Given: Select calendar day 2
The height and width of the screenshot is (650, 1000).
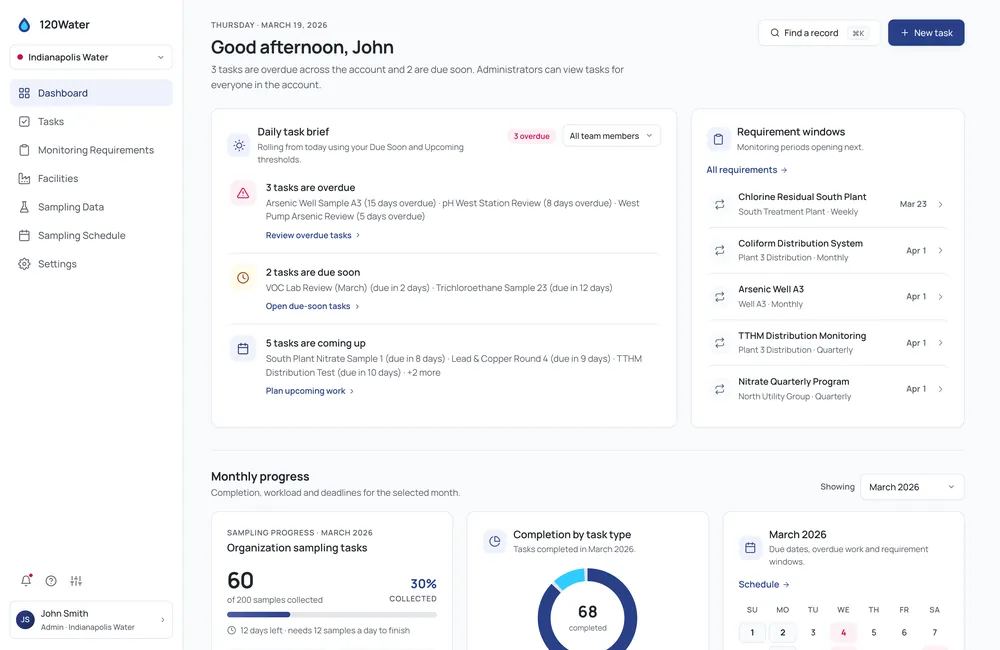Looking at the screenshot, I should click(783, 633).
